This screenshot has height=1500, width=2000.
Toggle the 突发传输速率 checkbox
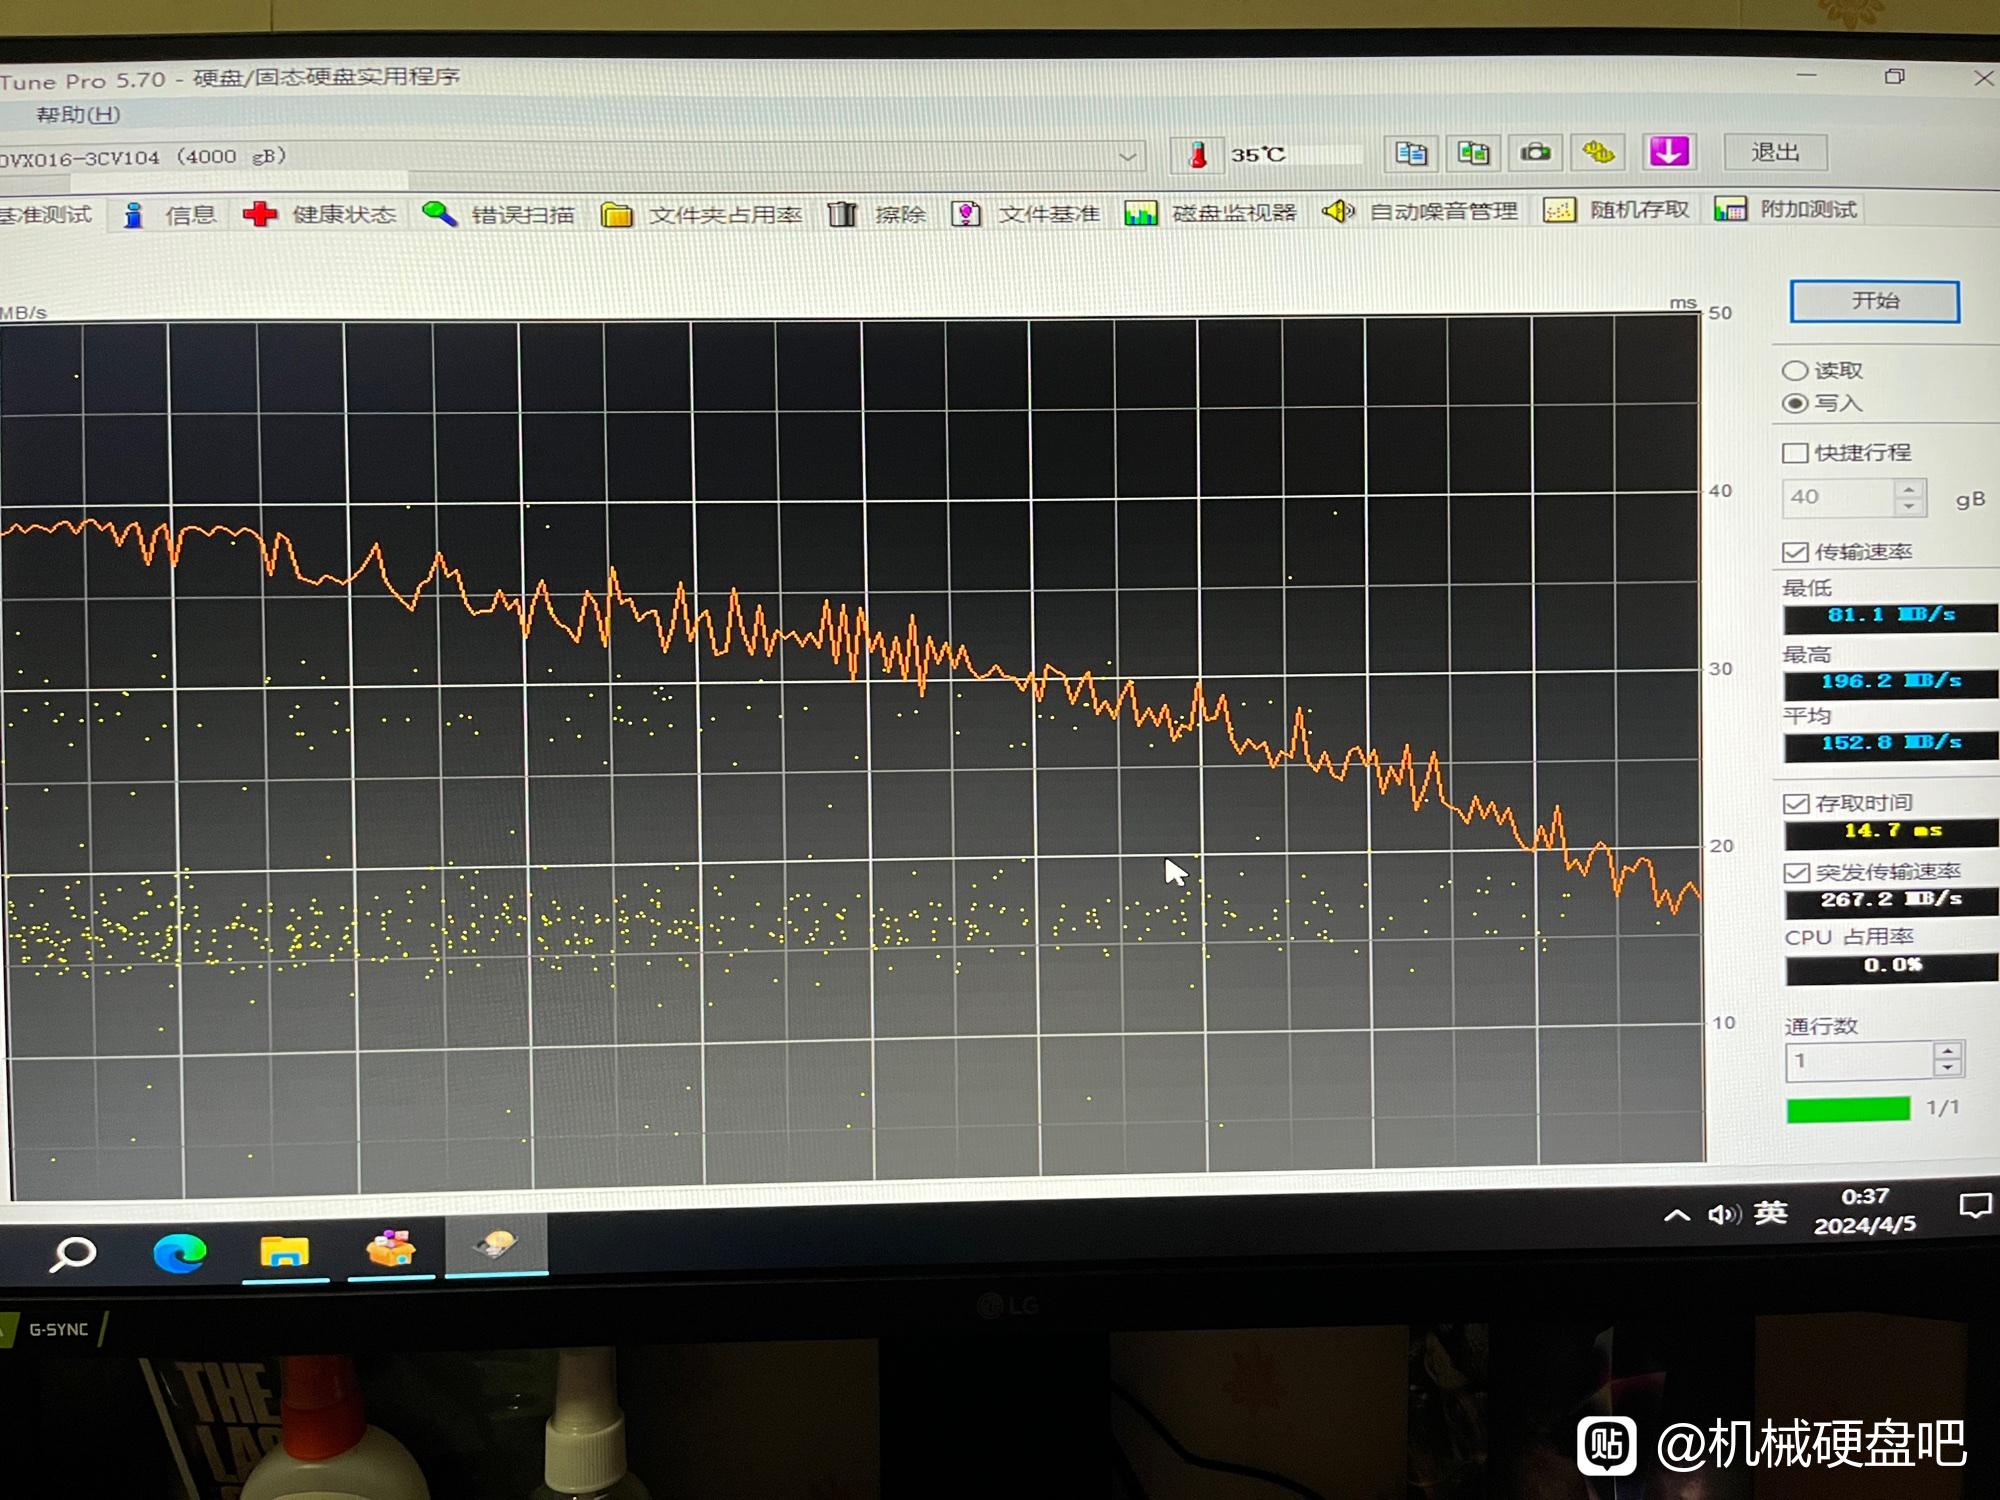point(1796,872)
